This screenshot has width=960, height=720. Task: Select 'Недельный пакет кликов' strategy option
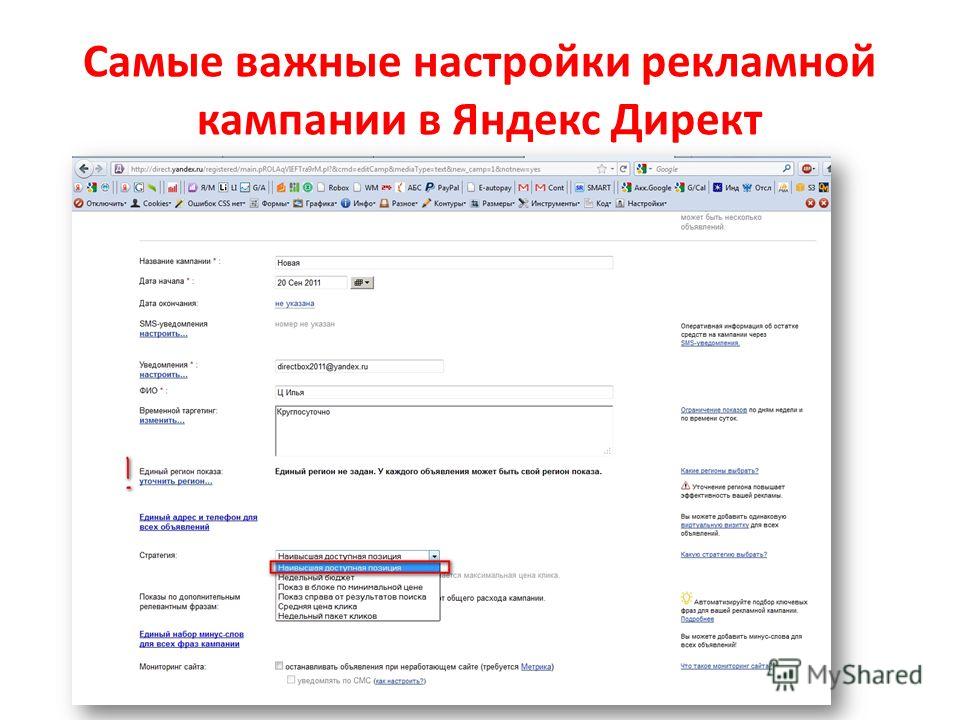point(356,616)
